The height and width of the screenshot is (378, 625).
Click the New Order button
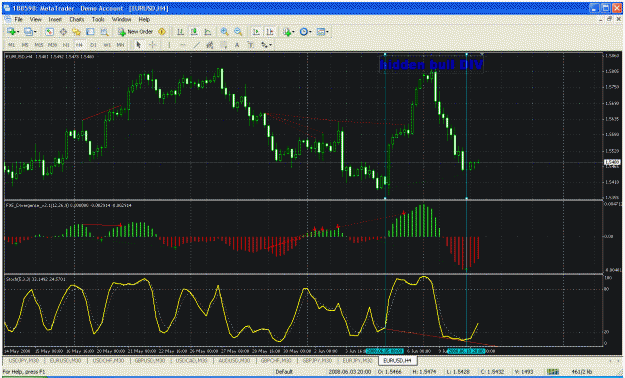[x=135, y=32]
